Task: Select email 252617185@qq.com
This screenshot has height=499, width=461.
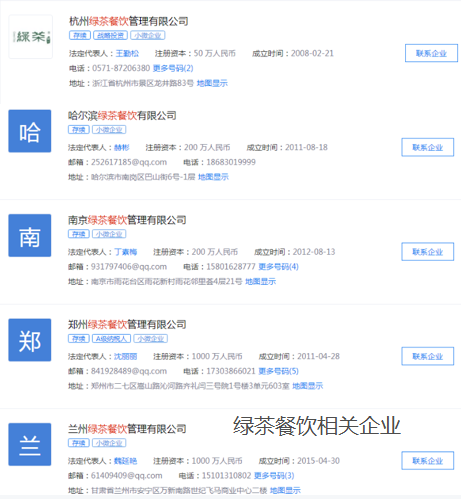Action: 129,162
